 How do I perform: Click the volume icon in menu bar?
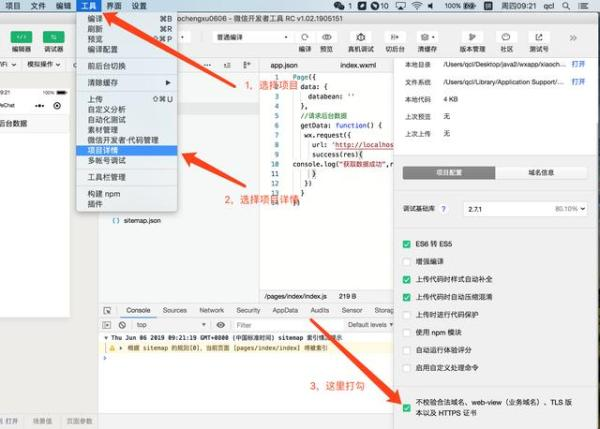[x=430, y=6]
